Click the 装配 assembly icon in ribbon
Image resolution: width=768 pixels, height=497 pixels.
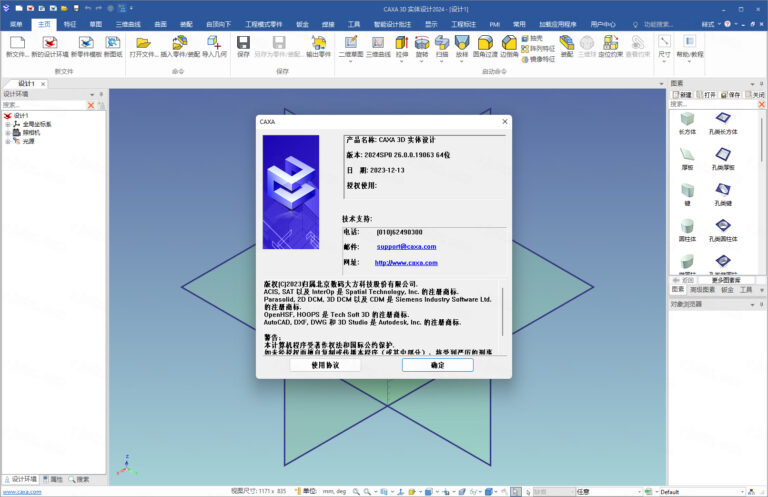(567, 43)
